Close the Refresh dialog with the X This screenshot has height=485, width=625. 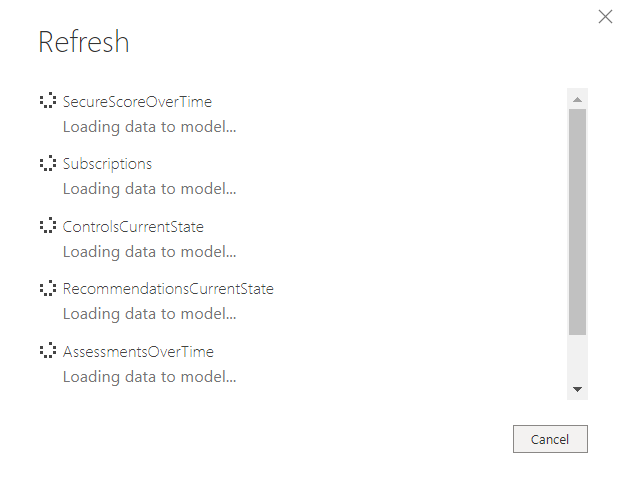point(605,17)
